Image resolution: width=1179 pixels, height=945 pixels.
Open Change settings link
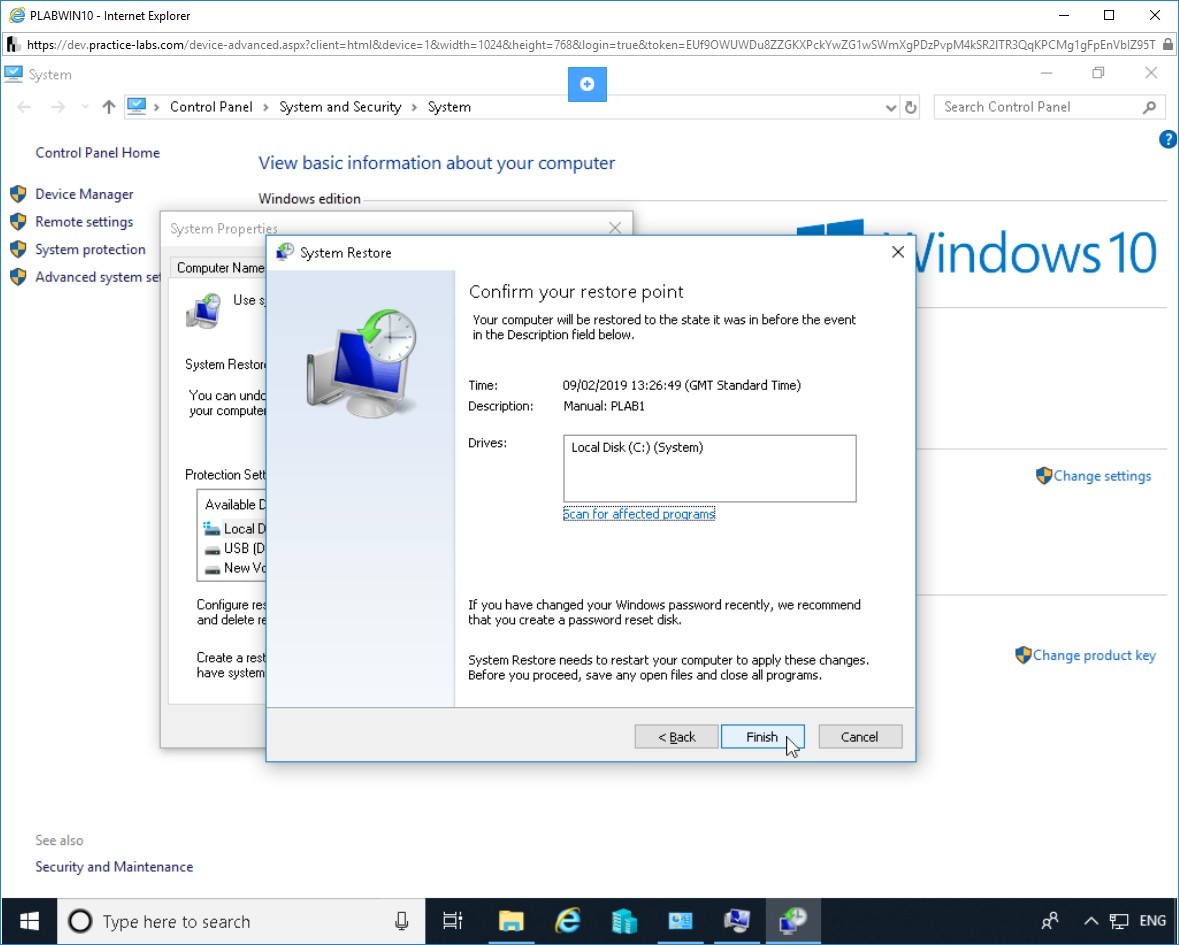pos(1102,476)
